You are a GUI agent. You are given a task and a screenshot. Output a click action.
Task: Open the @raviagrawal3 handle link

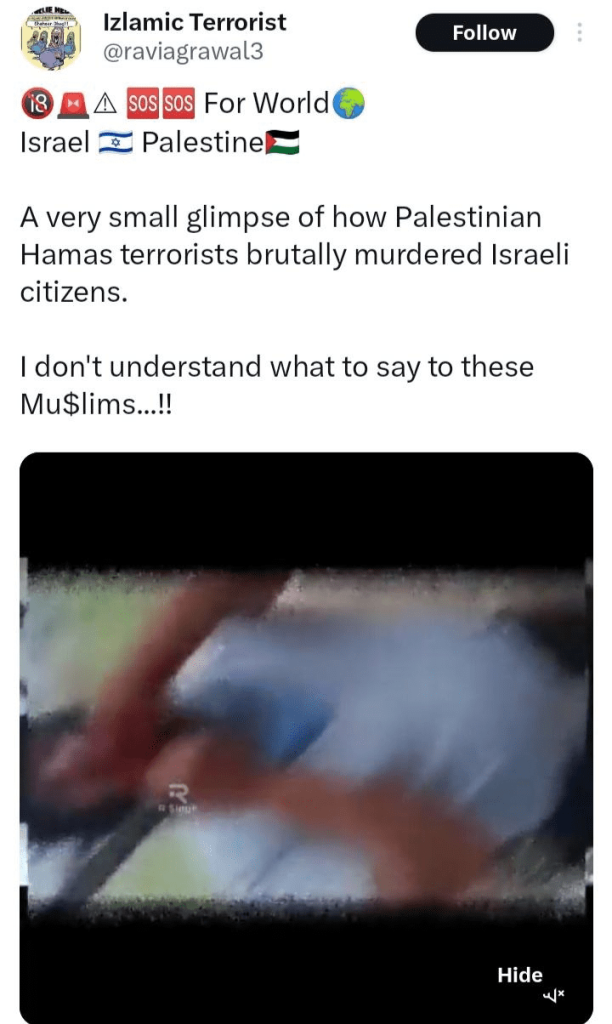pos(183,52)
